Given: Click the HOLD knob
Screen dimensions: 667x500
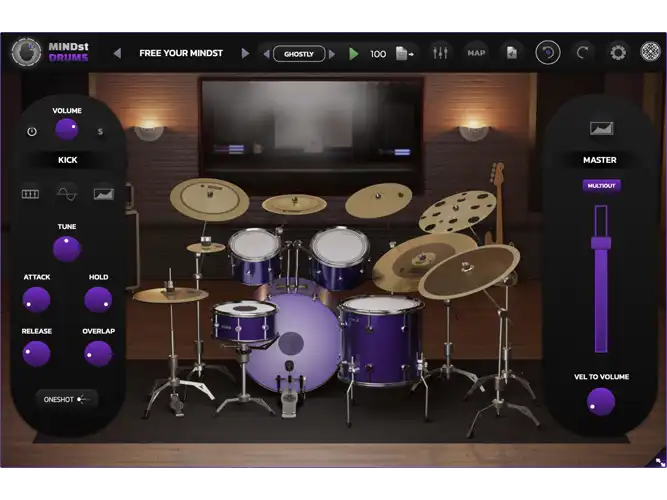Looking at the screenshot, I should (x=98, y=300).
